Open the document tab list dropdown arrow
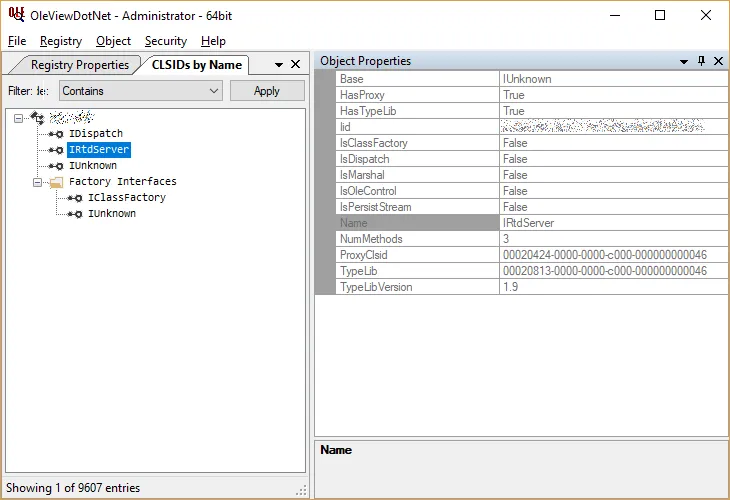730x500 pixels. pos(278,65)
